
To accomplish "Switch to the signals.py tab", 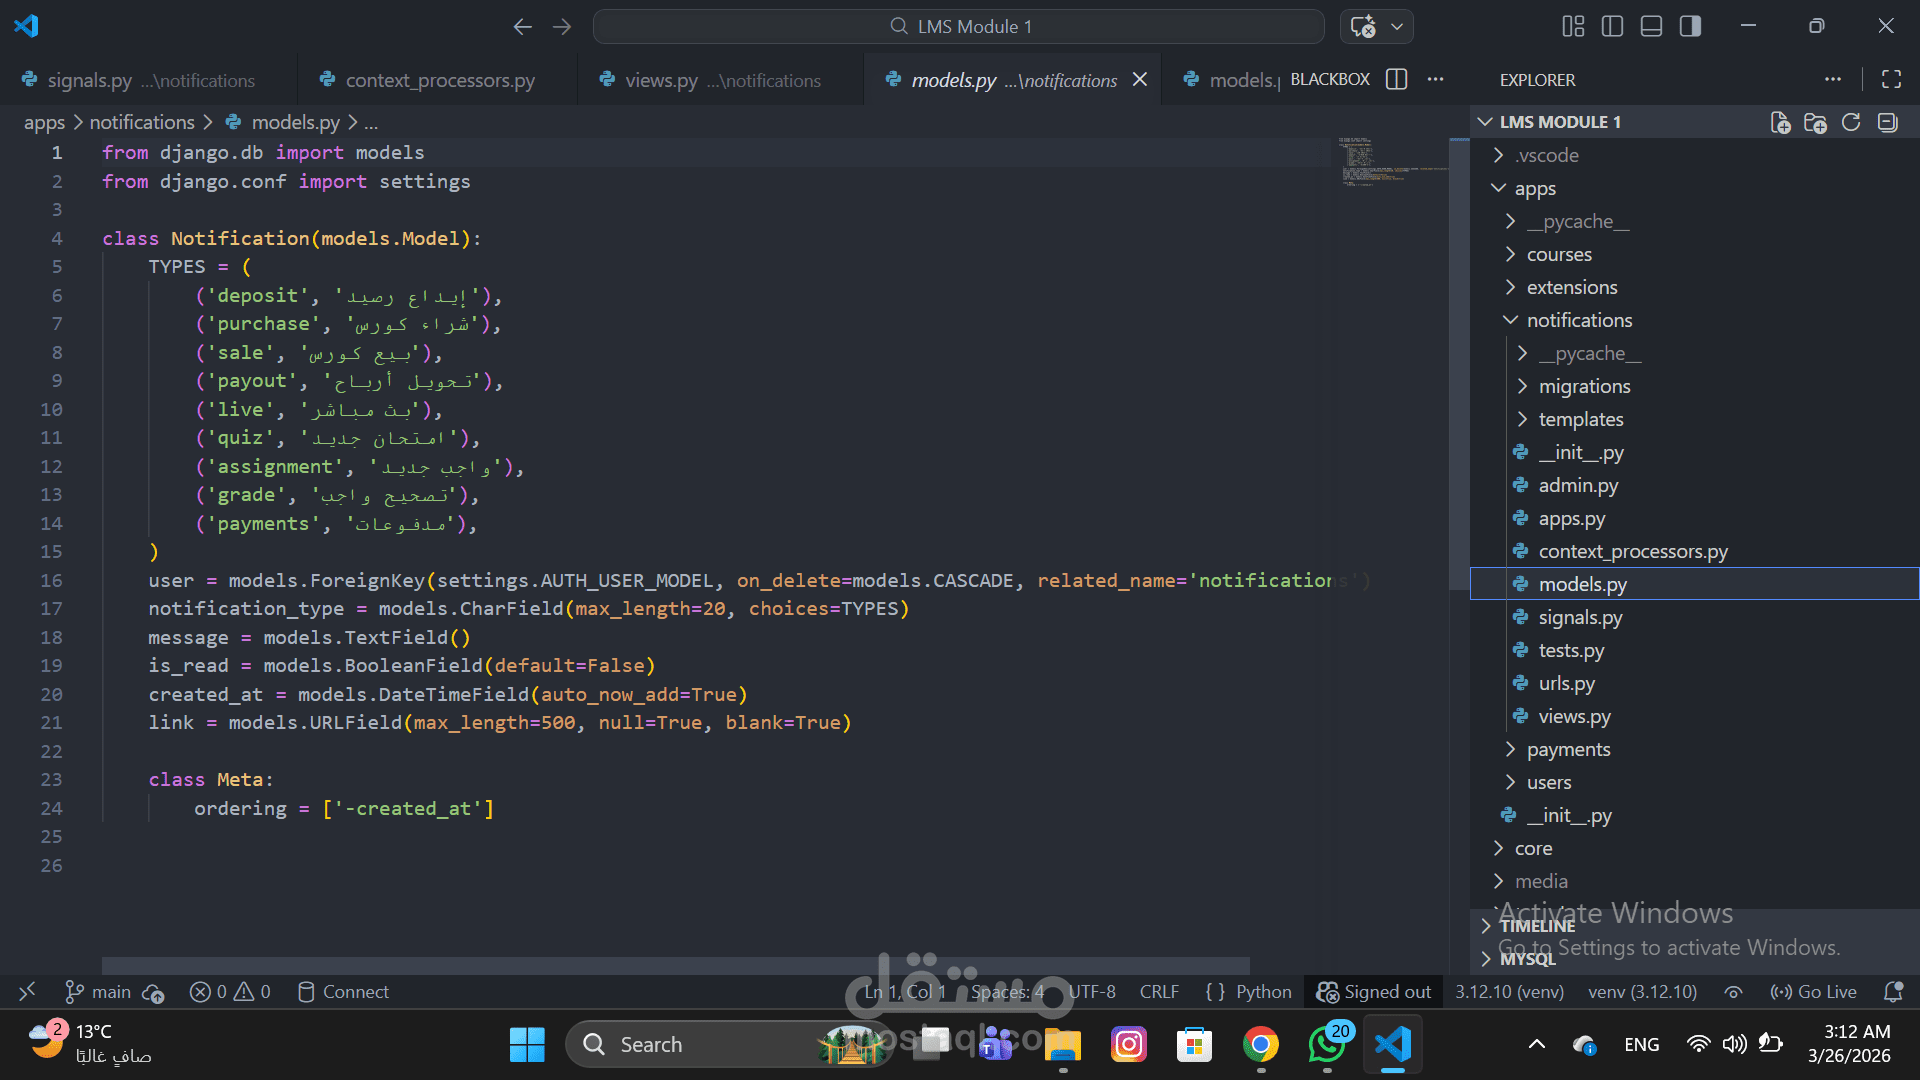I will (x=90, y=80).
